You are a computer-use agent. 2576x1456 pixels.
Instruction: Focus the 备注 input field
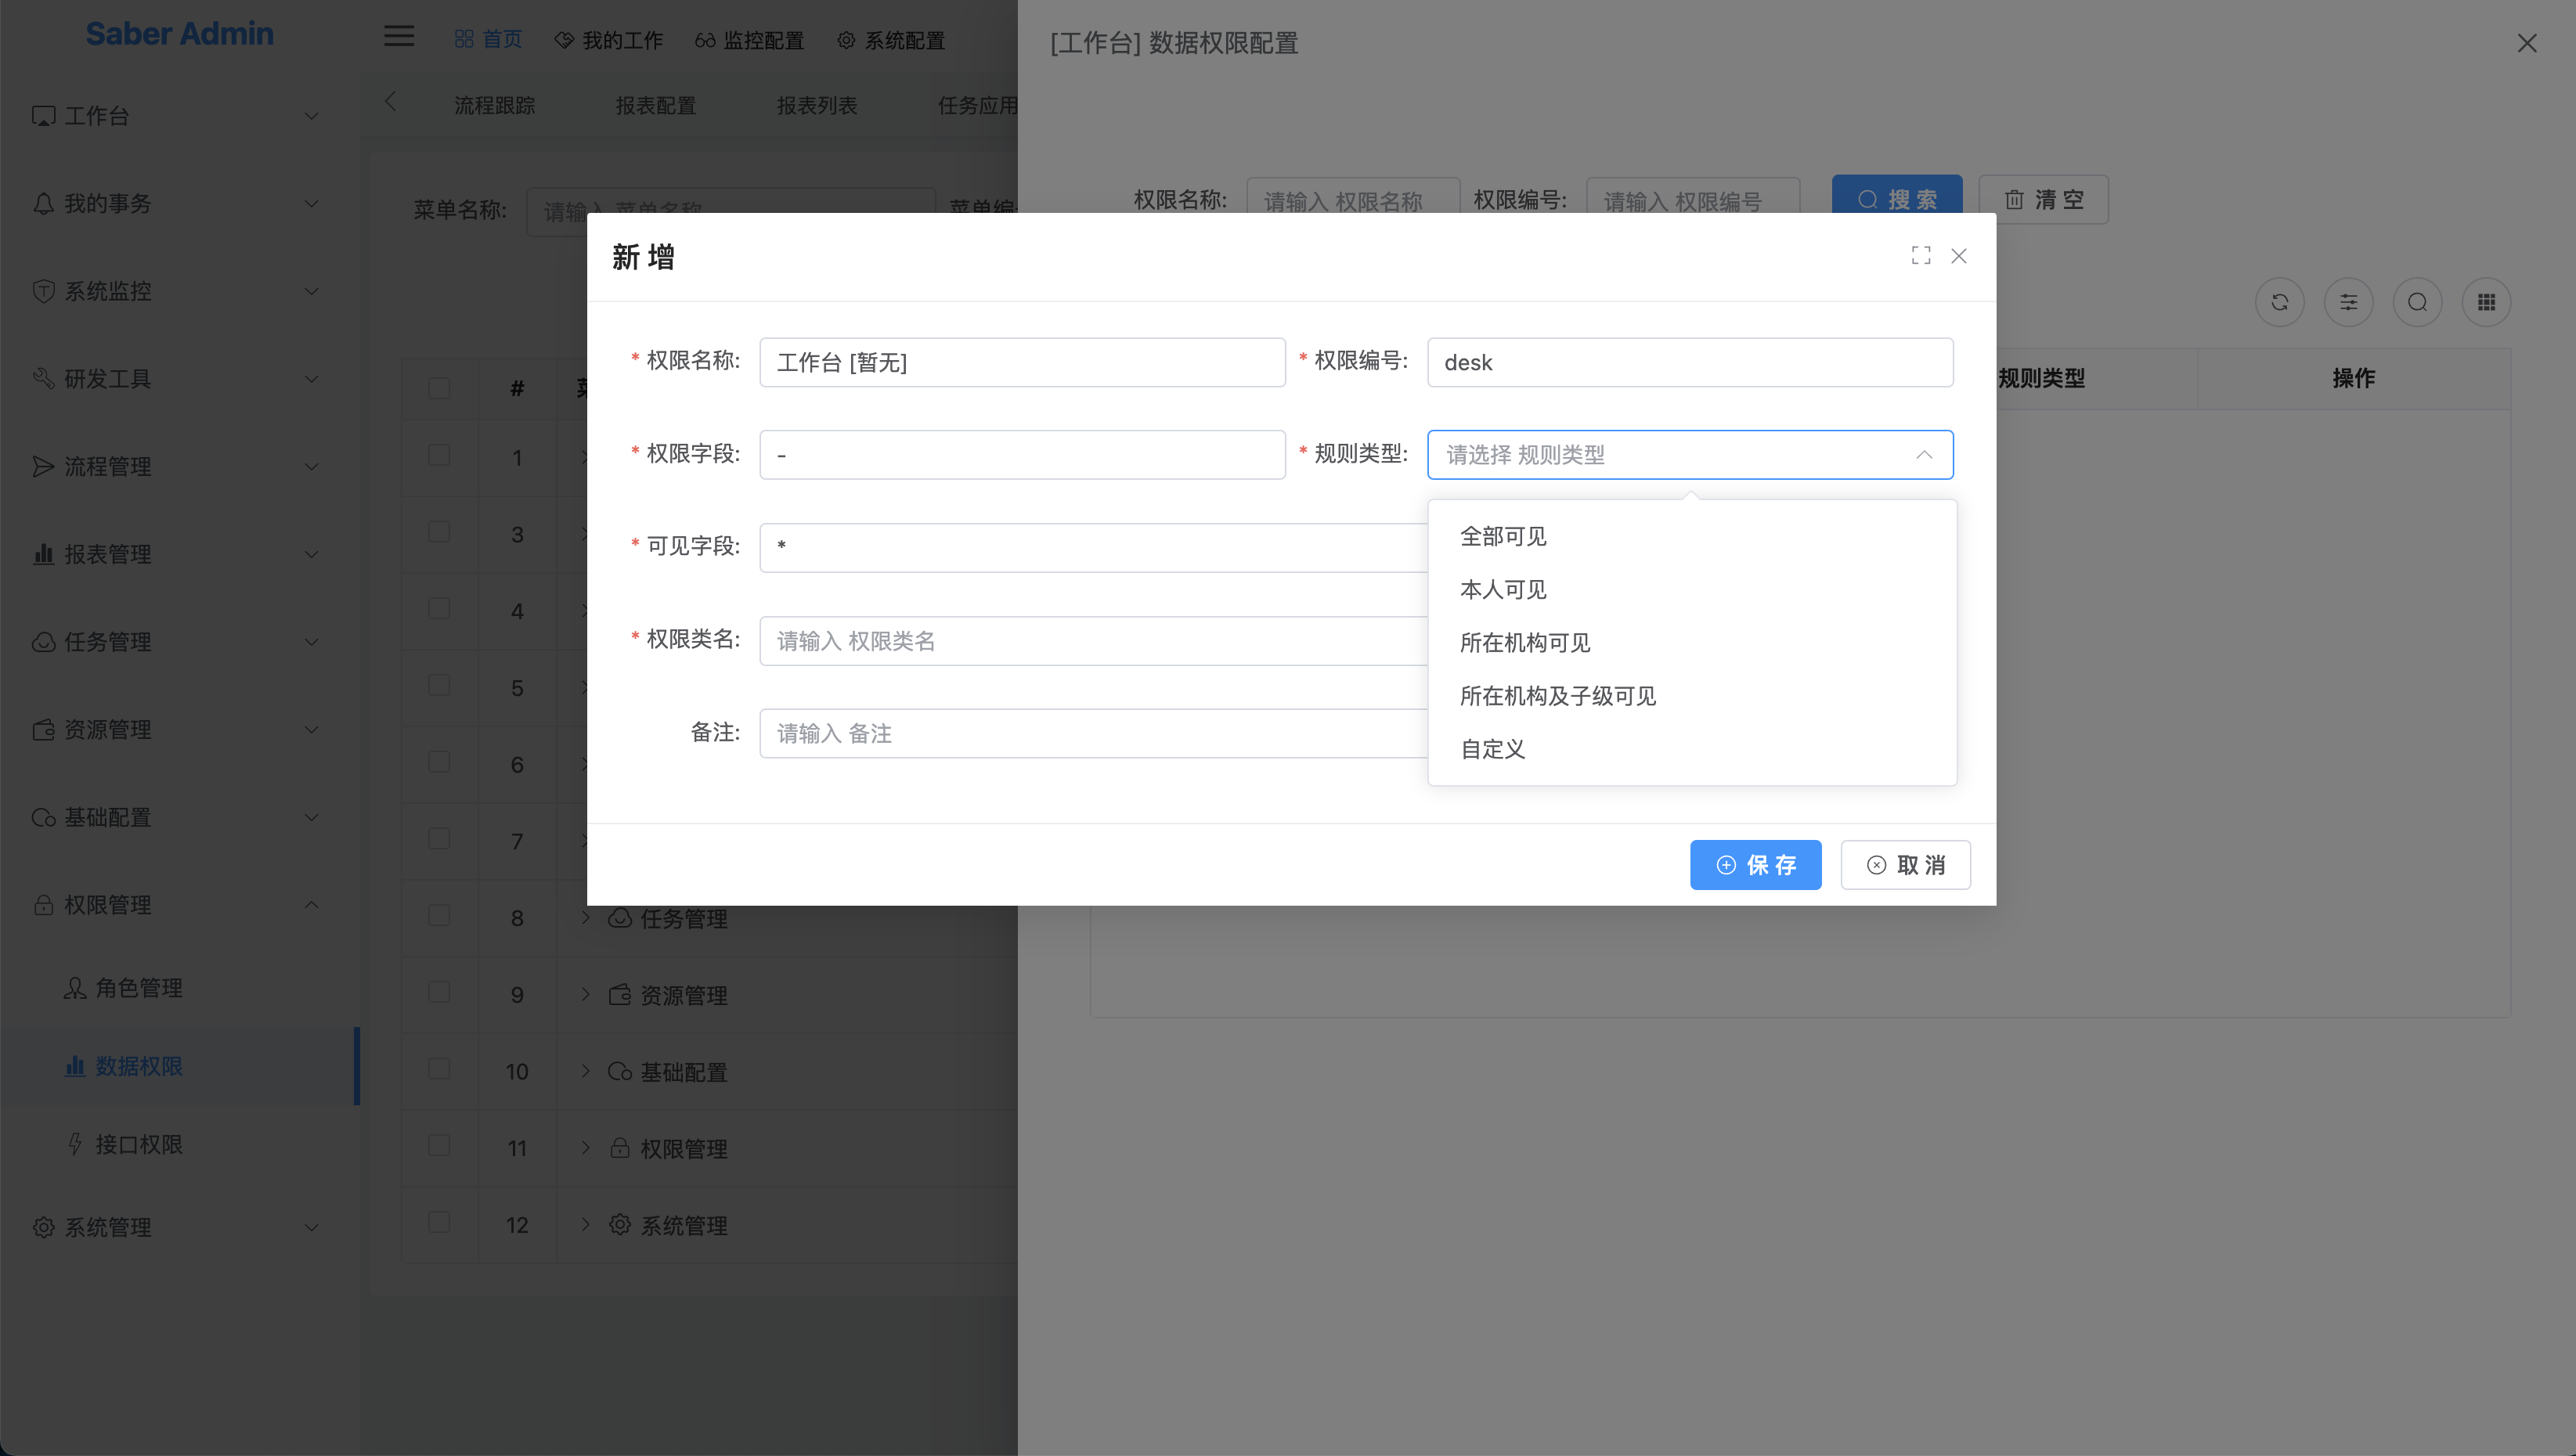tap(1094, 734)
